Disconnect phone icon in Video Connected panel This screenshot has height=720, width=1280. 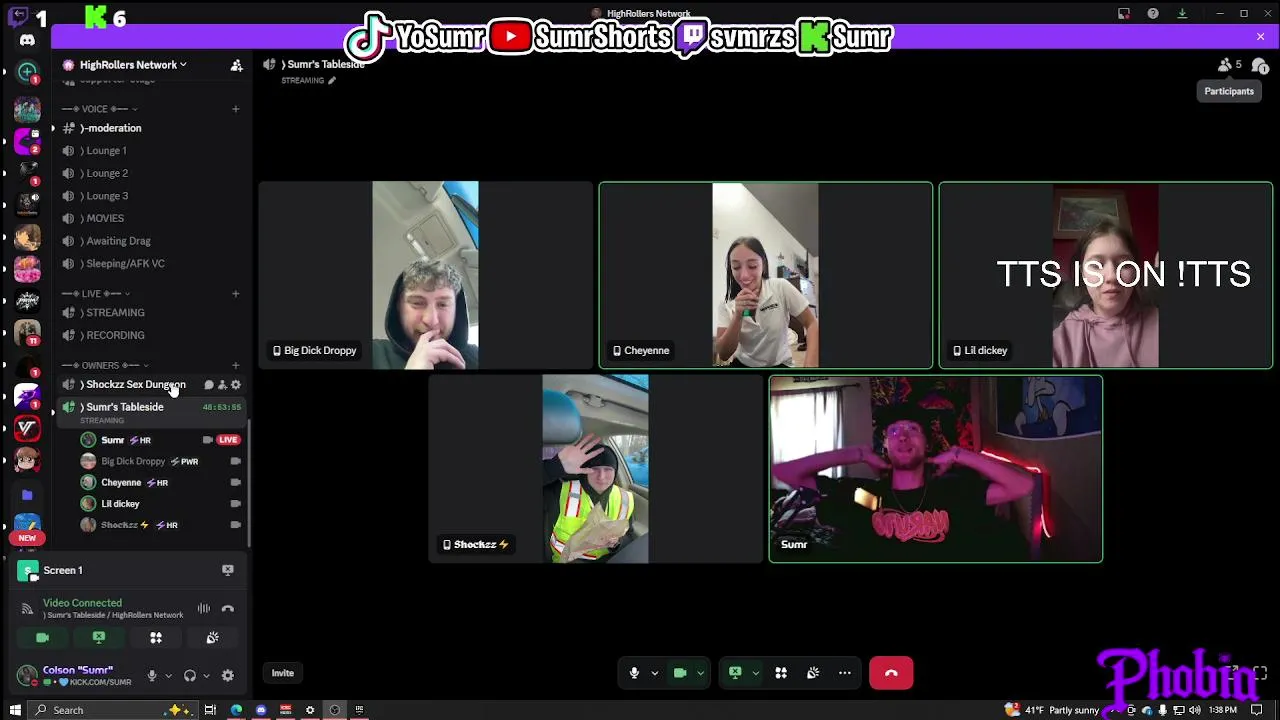point(228,608)
